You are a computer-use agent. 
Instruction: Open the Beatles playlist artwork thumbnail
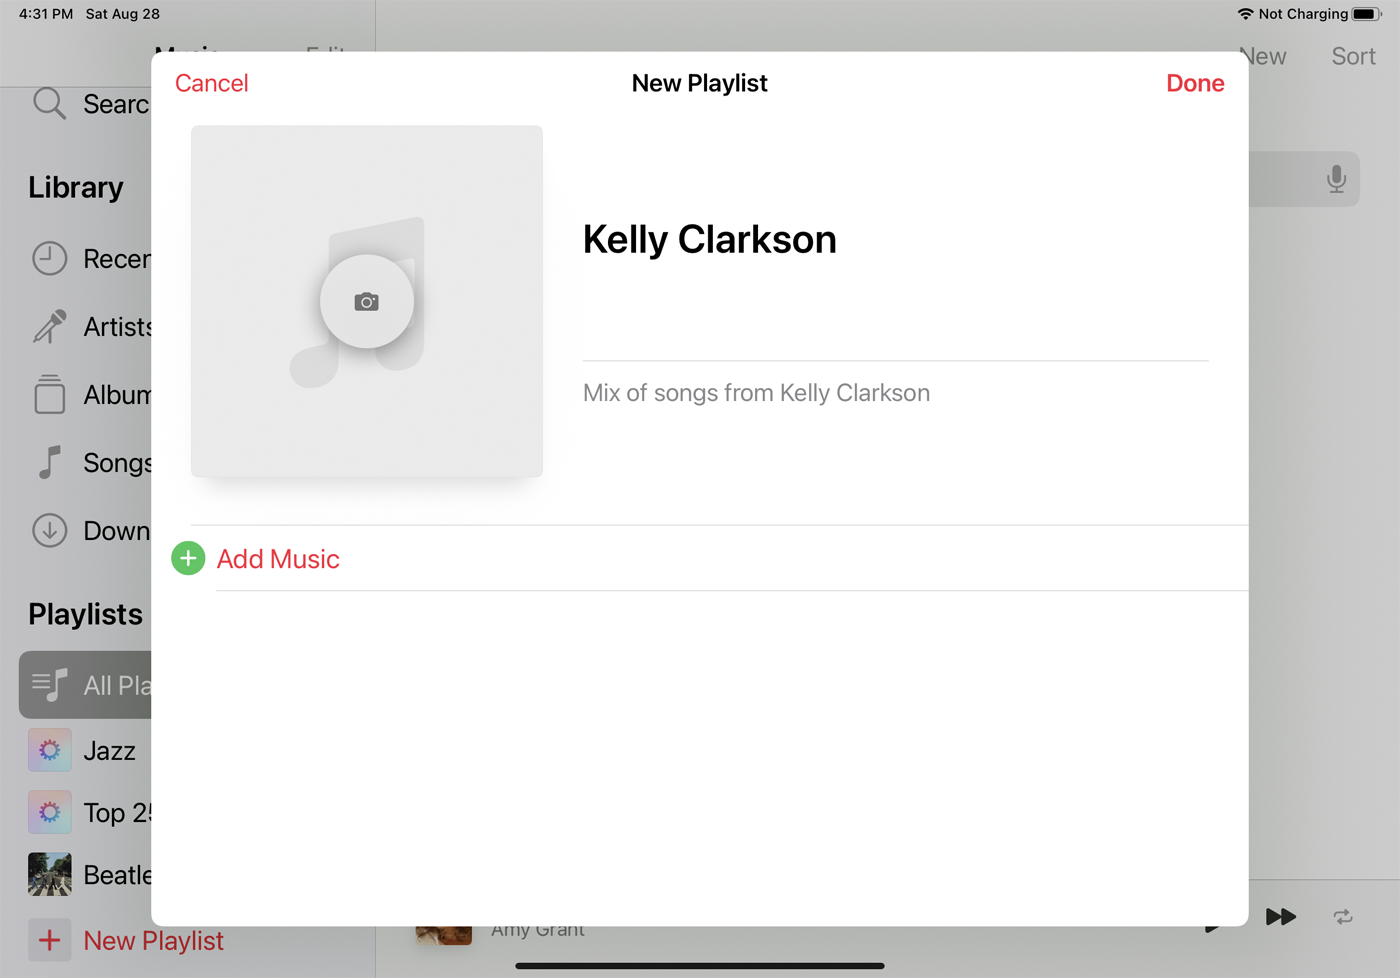pyautogui.click(x=49, y=874)
